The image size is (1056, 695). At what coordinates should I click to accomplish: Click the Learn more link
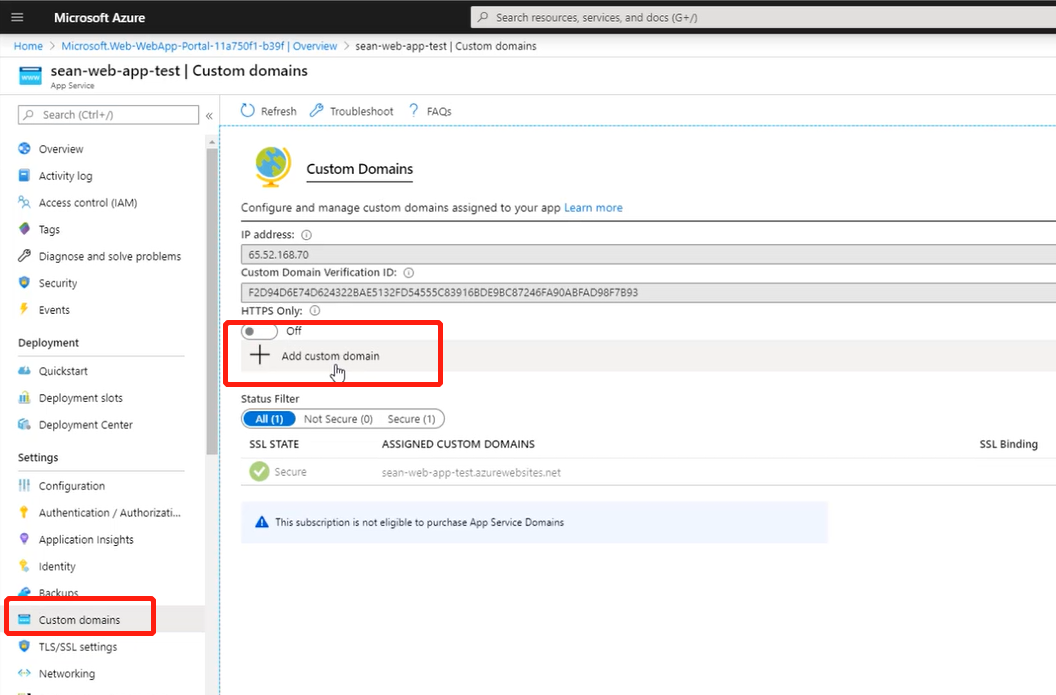593,207
